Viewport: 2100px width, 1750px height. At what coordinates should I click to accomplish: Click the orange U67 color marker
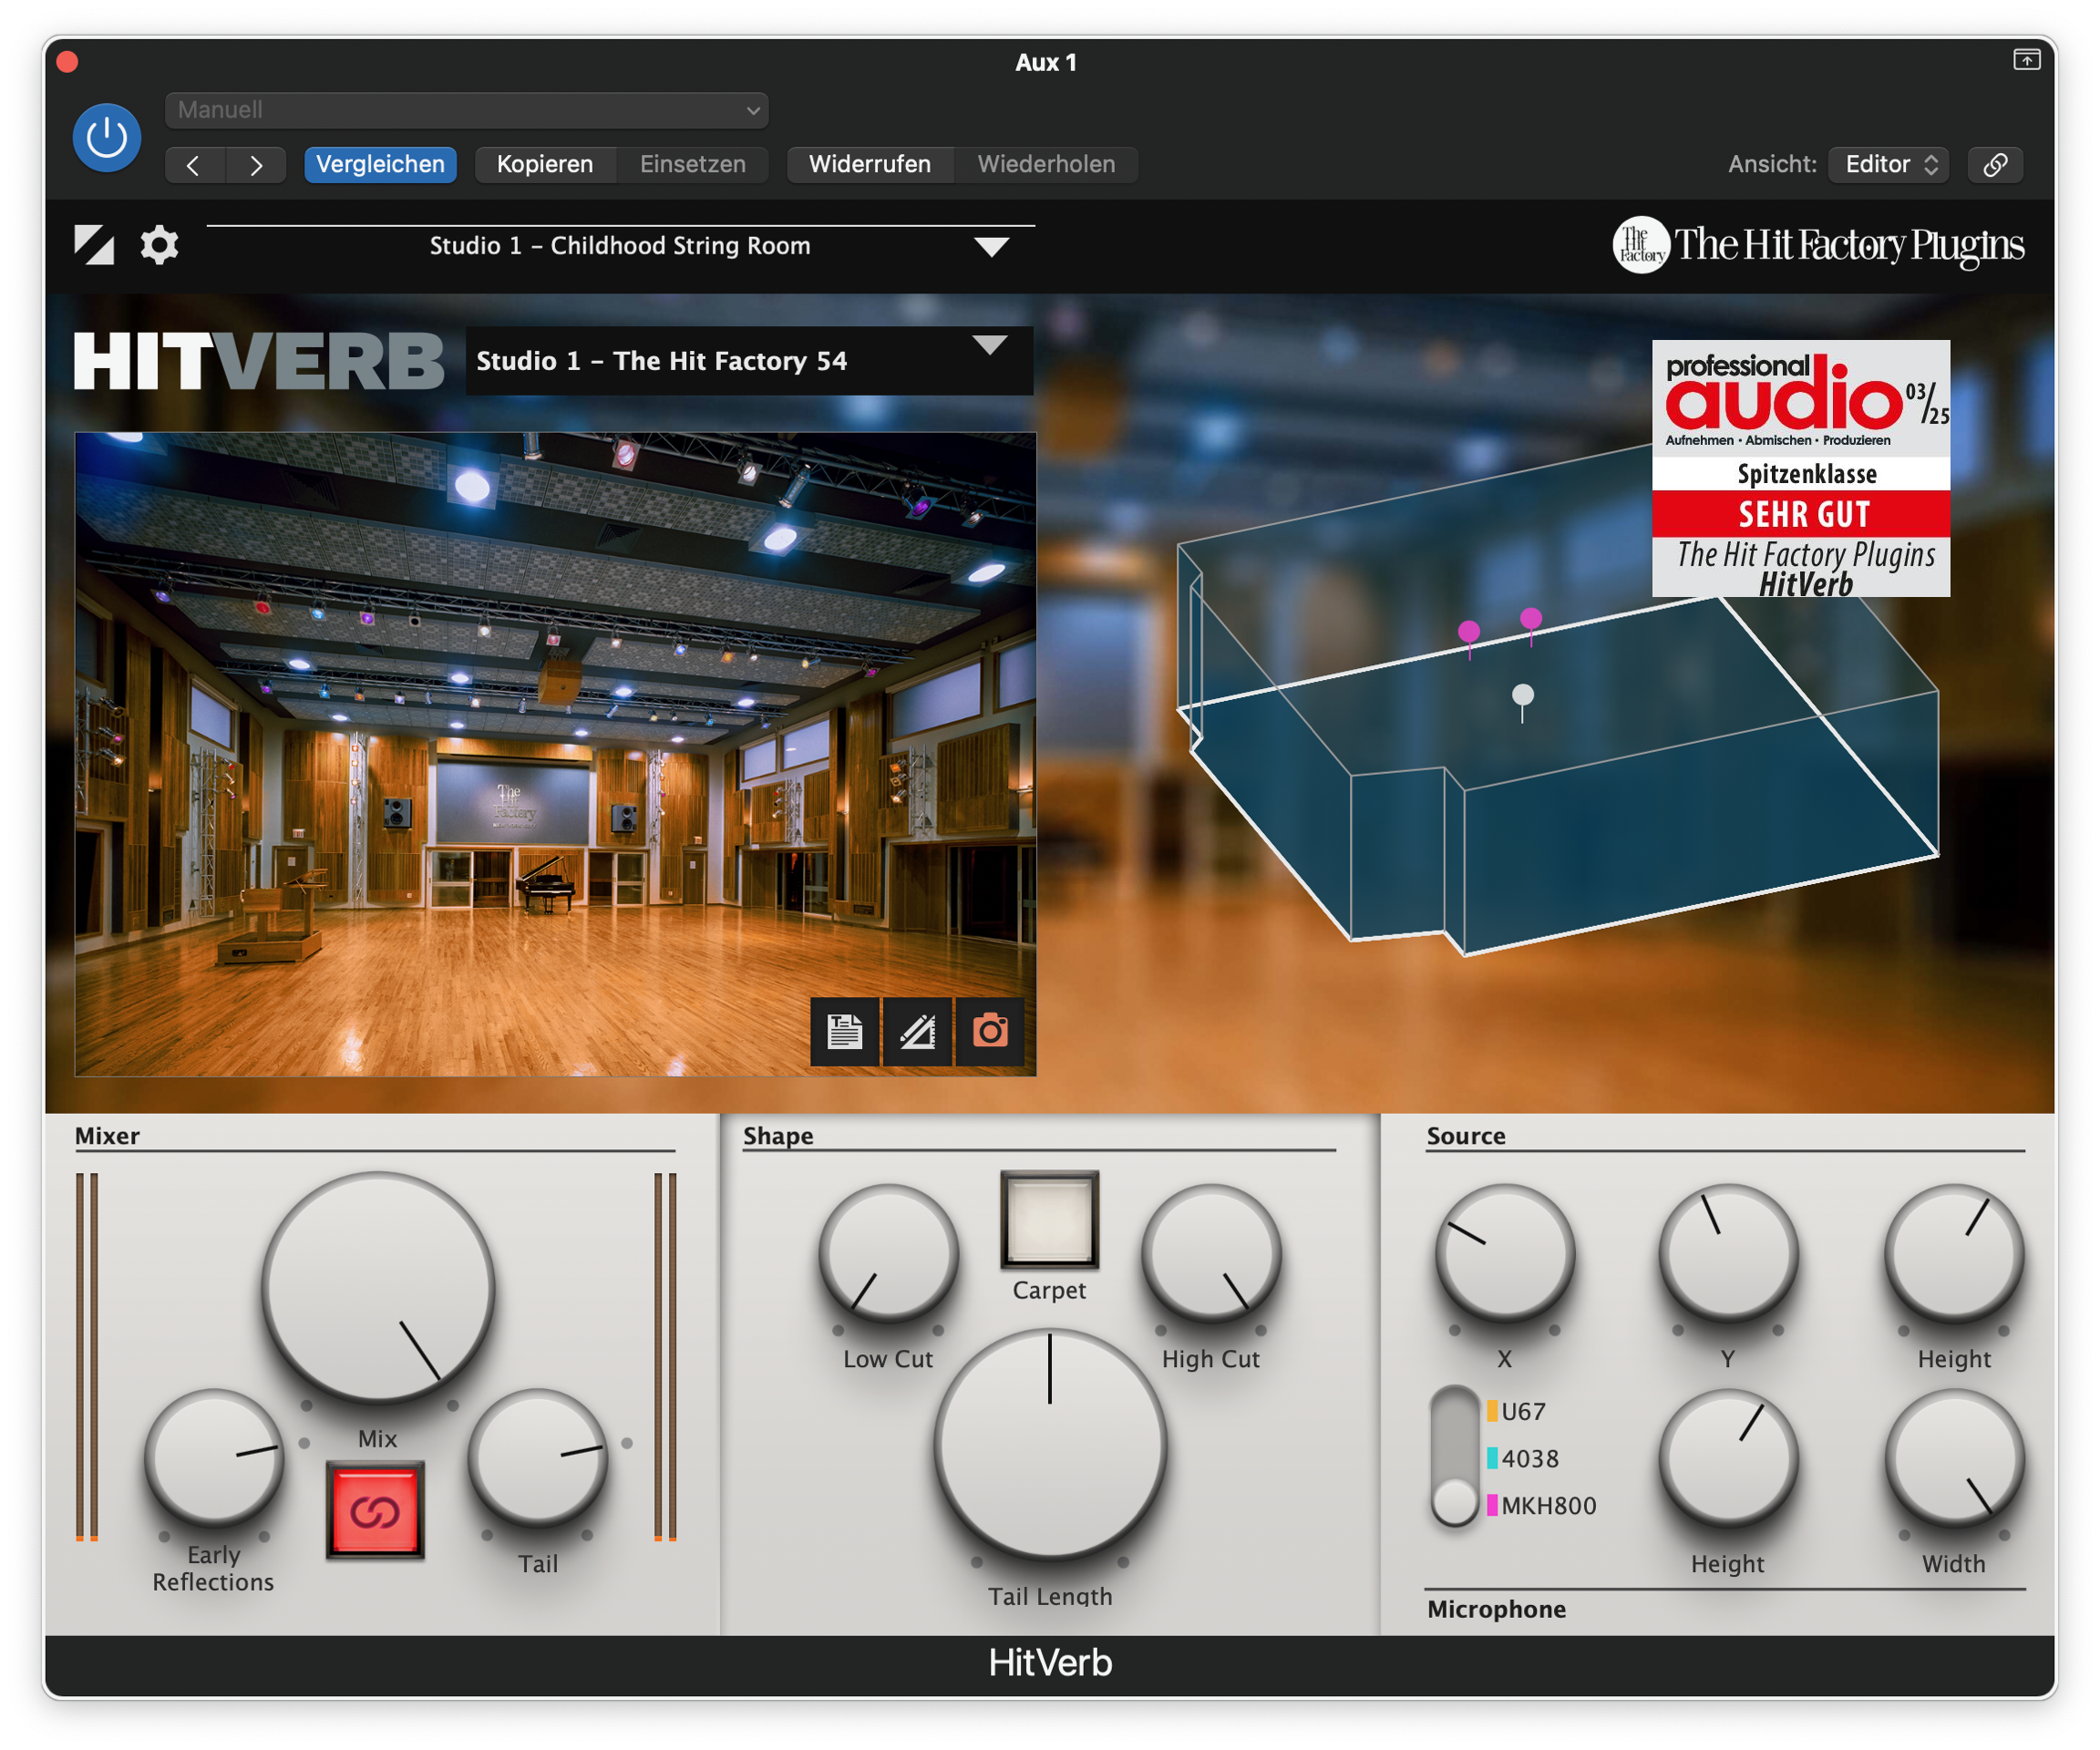click(x=1492, y=1411)
